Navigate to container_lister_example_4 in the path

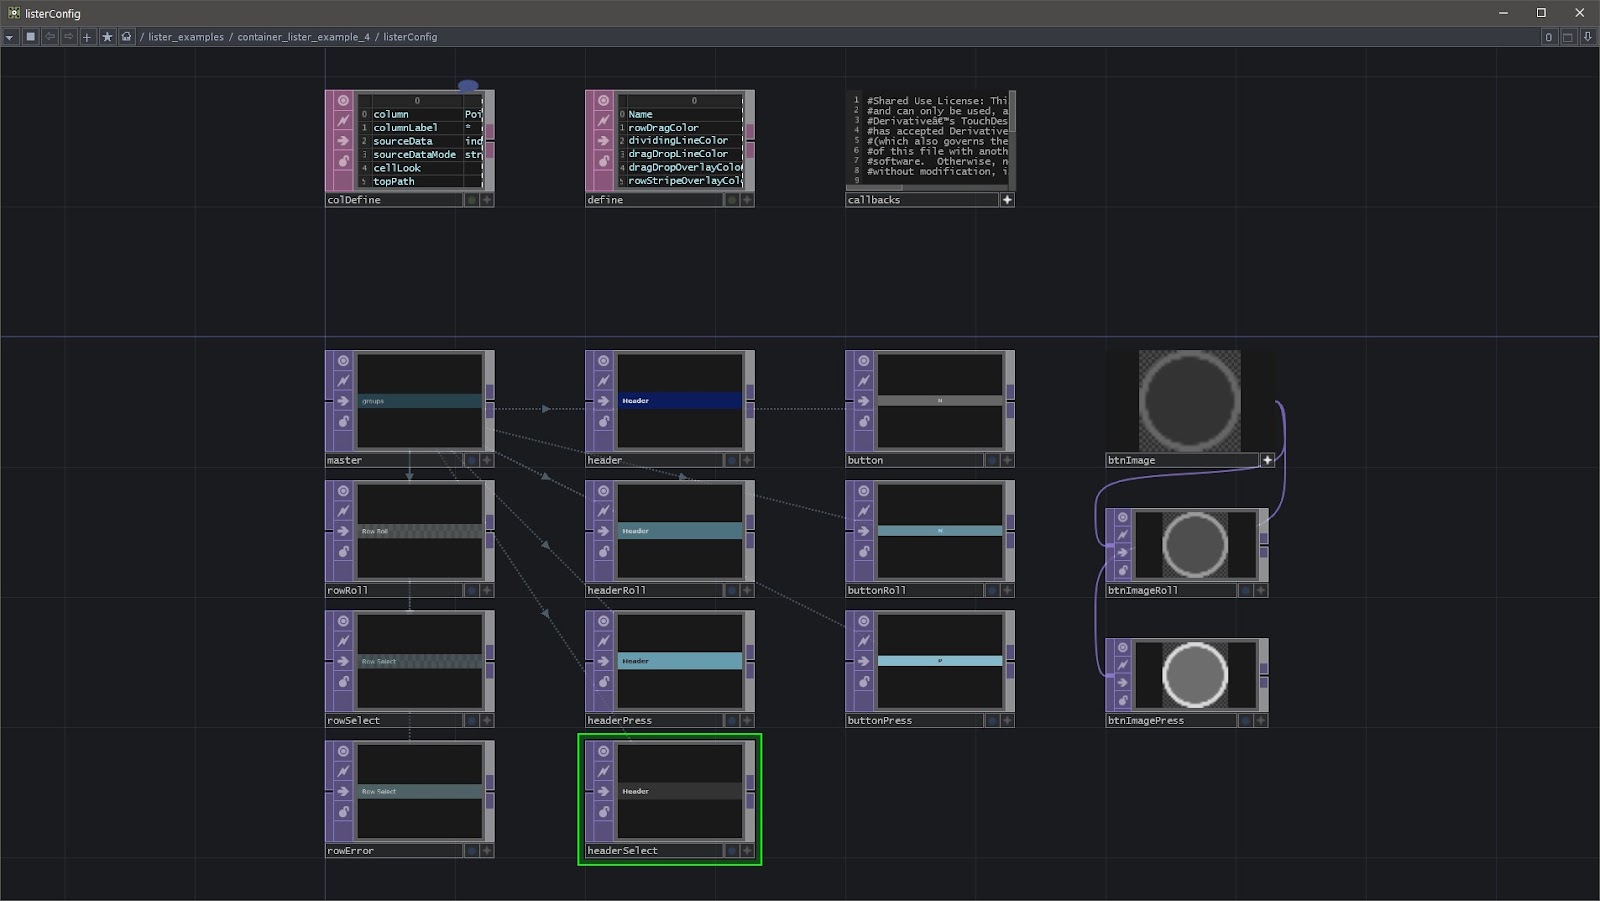pyautogui.click(x=303, y=37)
